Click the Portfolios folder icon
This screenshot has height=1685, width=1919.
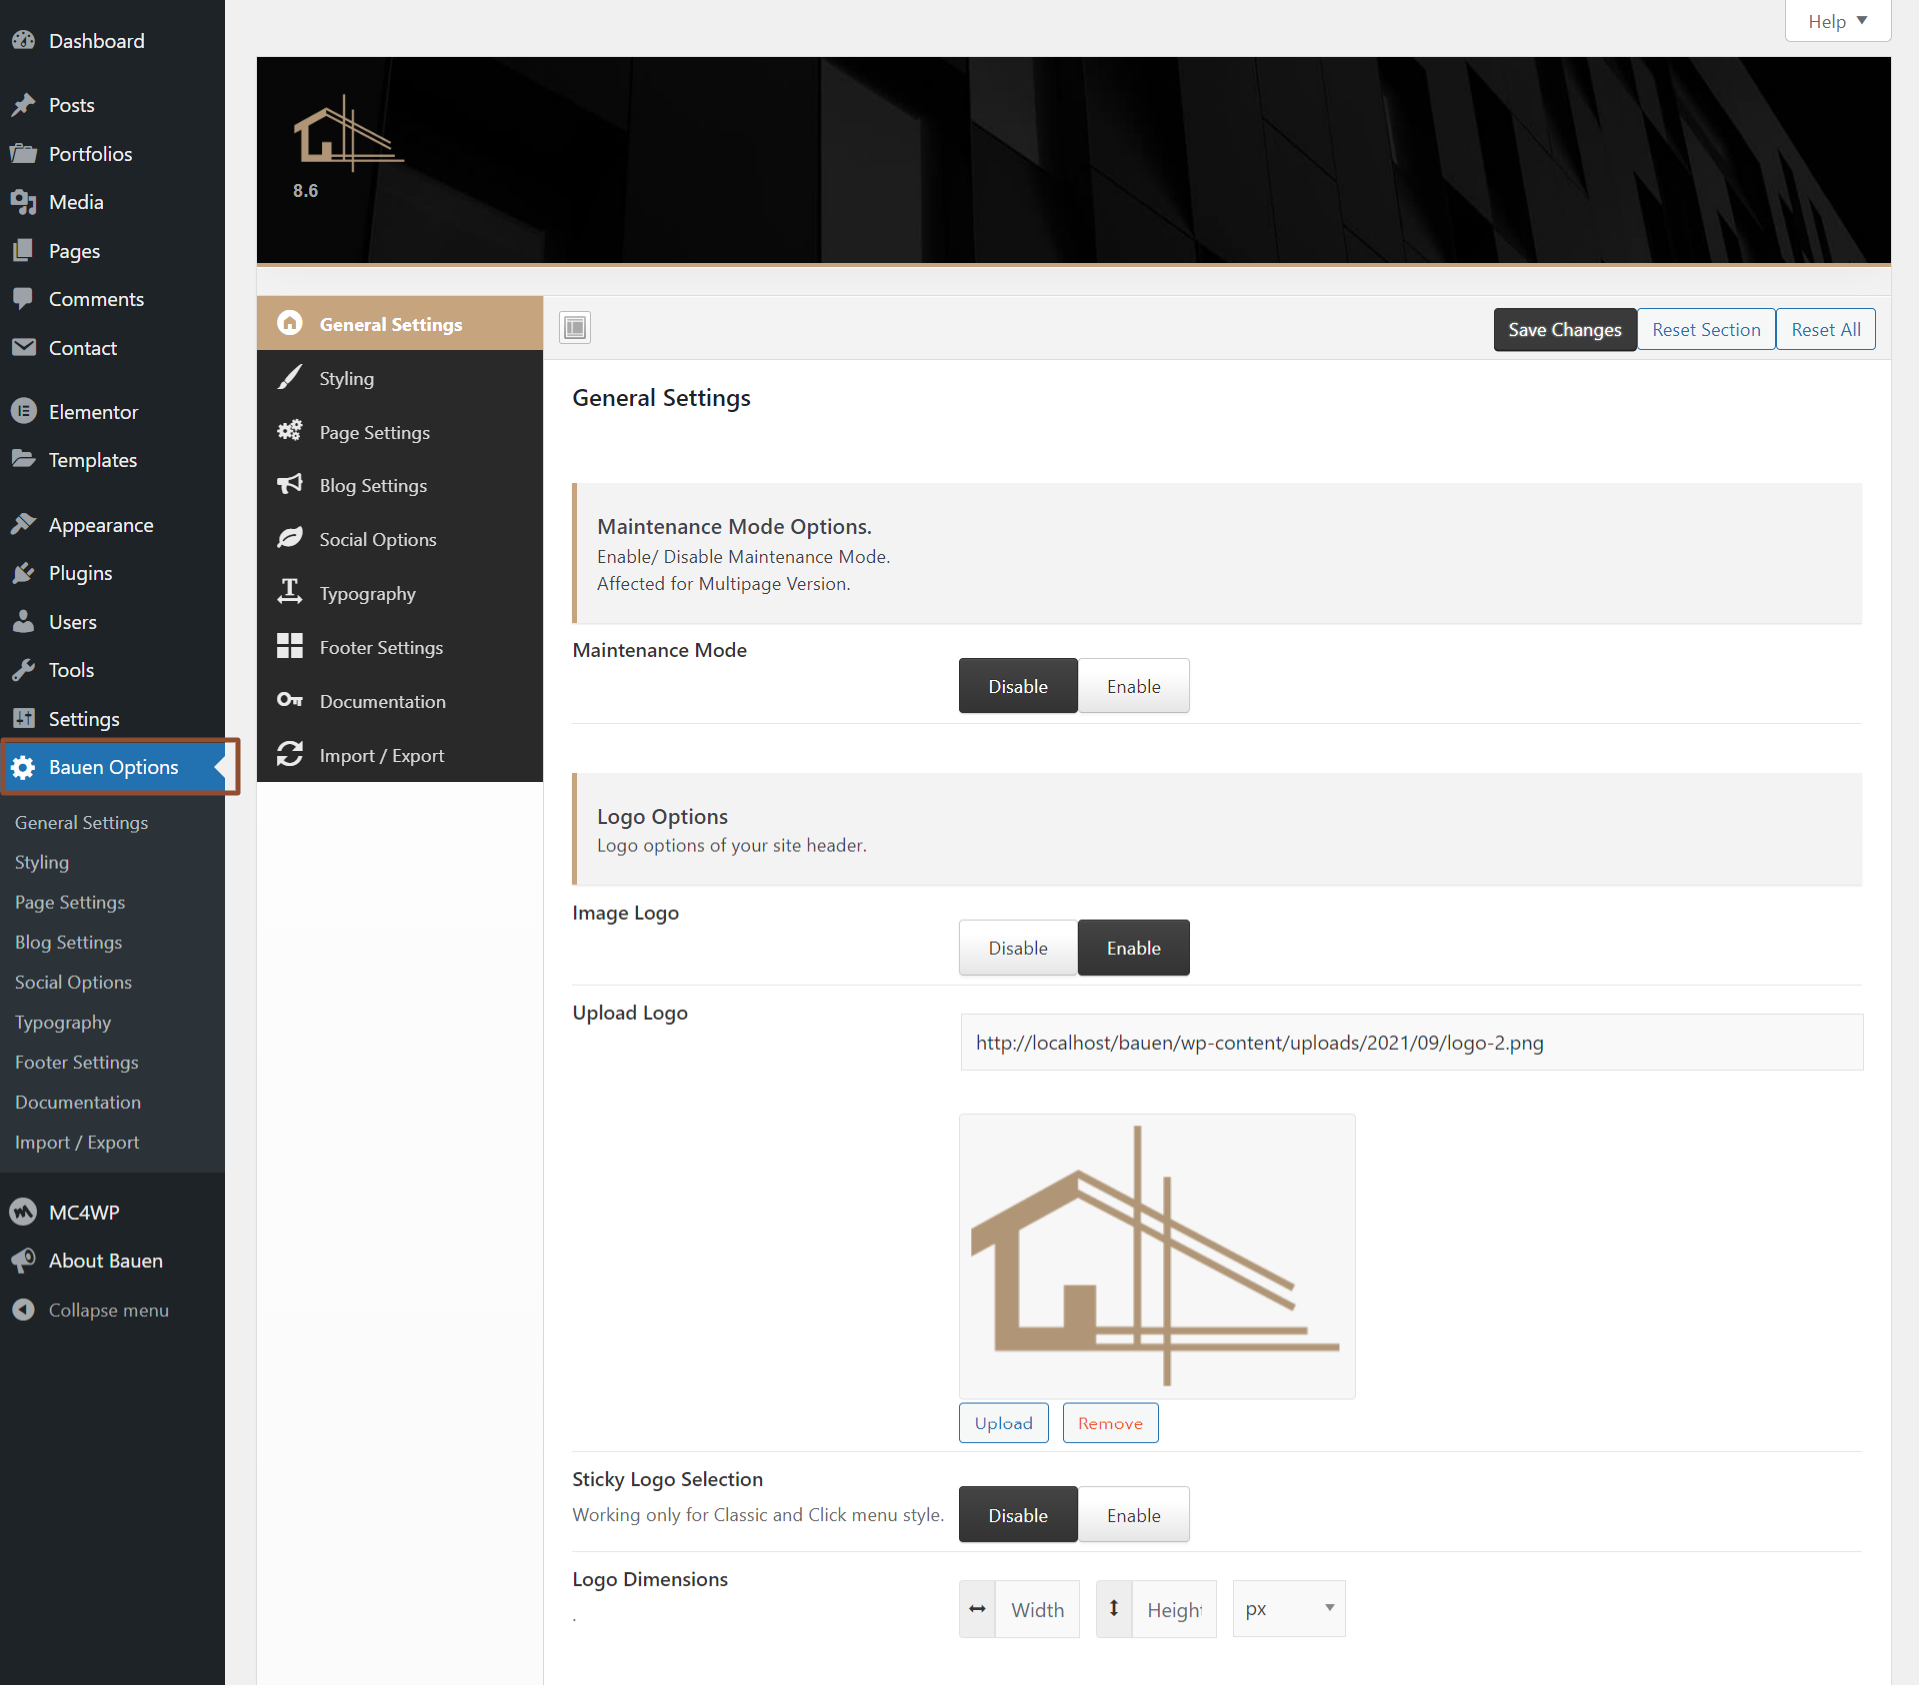tap(23, 153)
